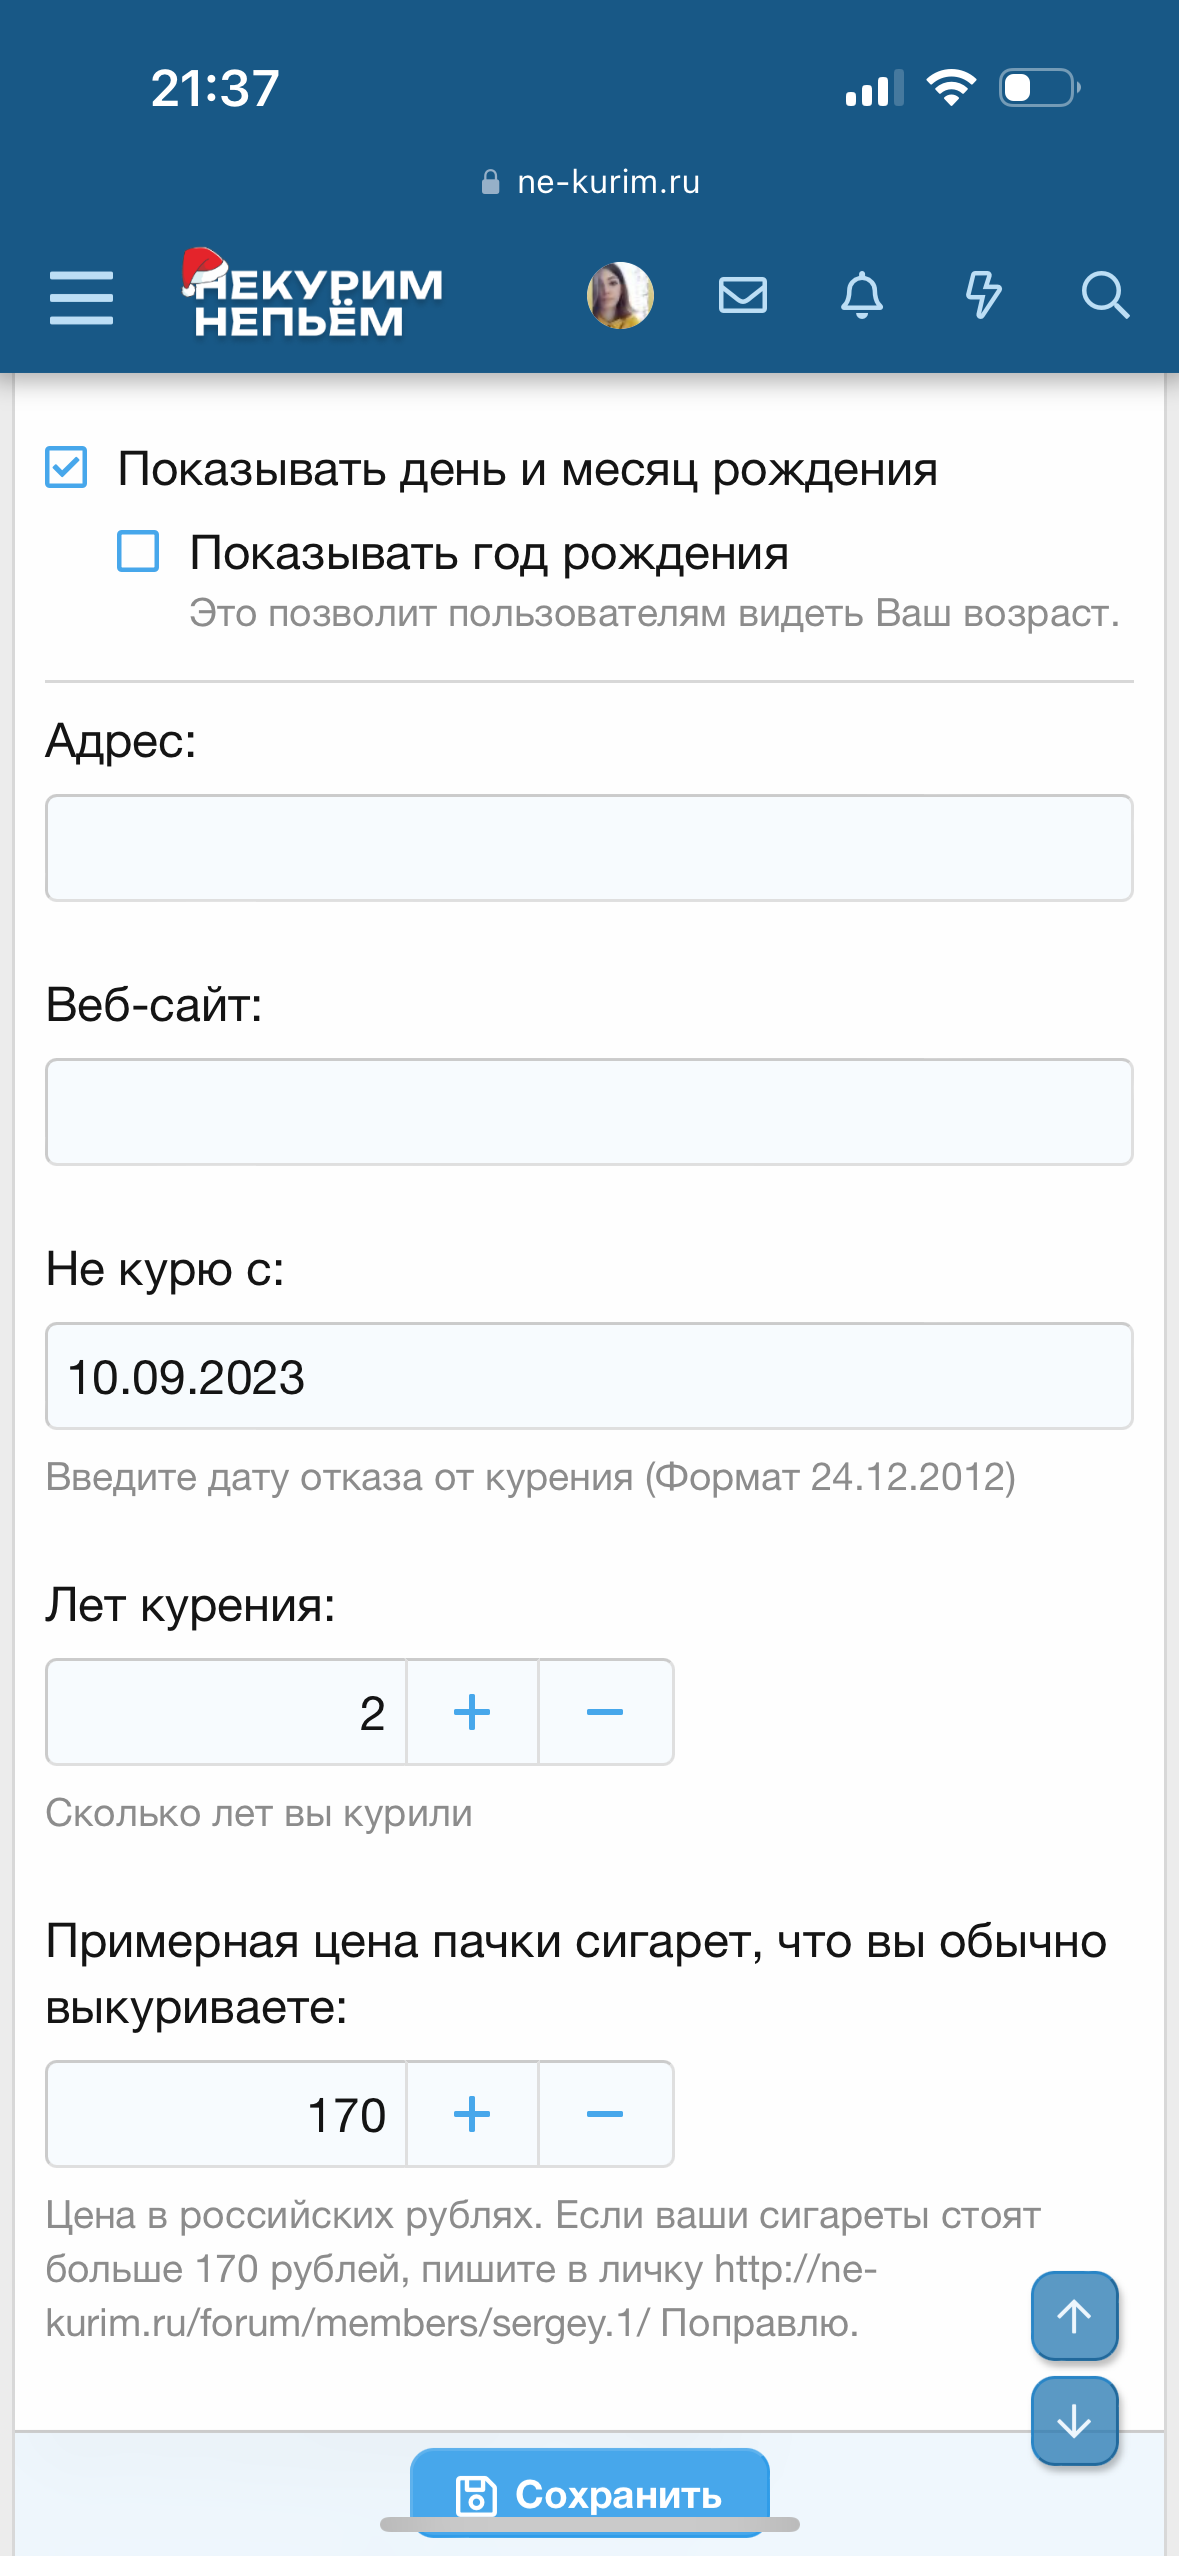
Task: Focus the Веб-сайт input field
Action: (589, 1112)
